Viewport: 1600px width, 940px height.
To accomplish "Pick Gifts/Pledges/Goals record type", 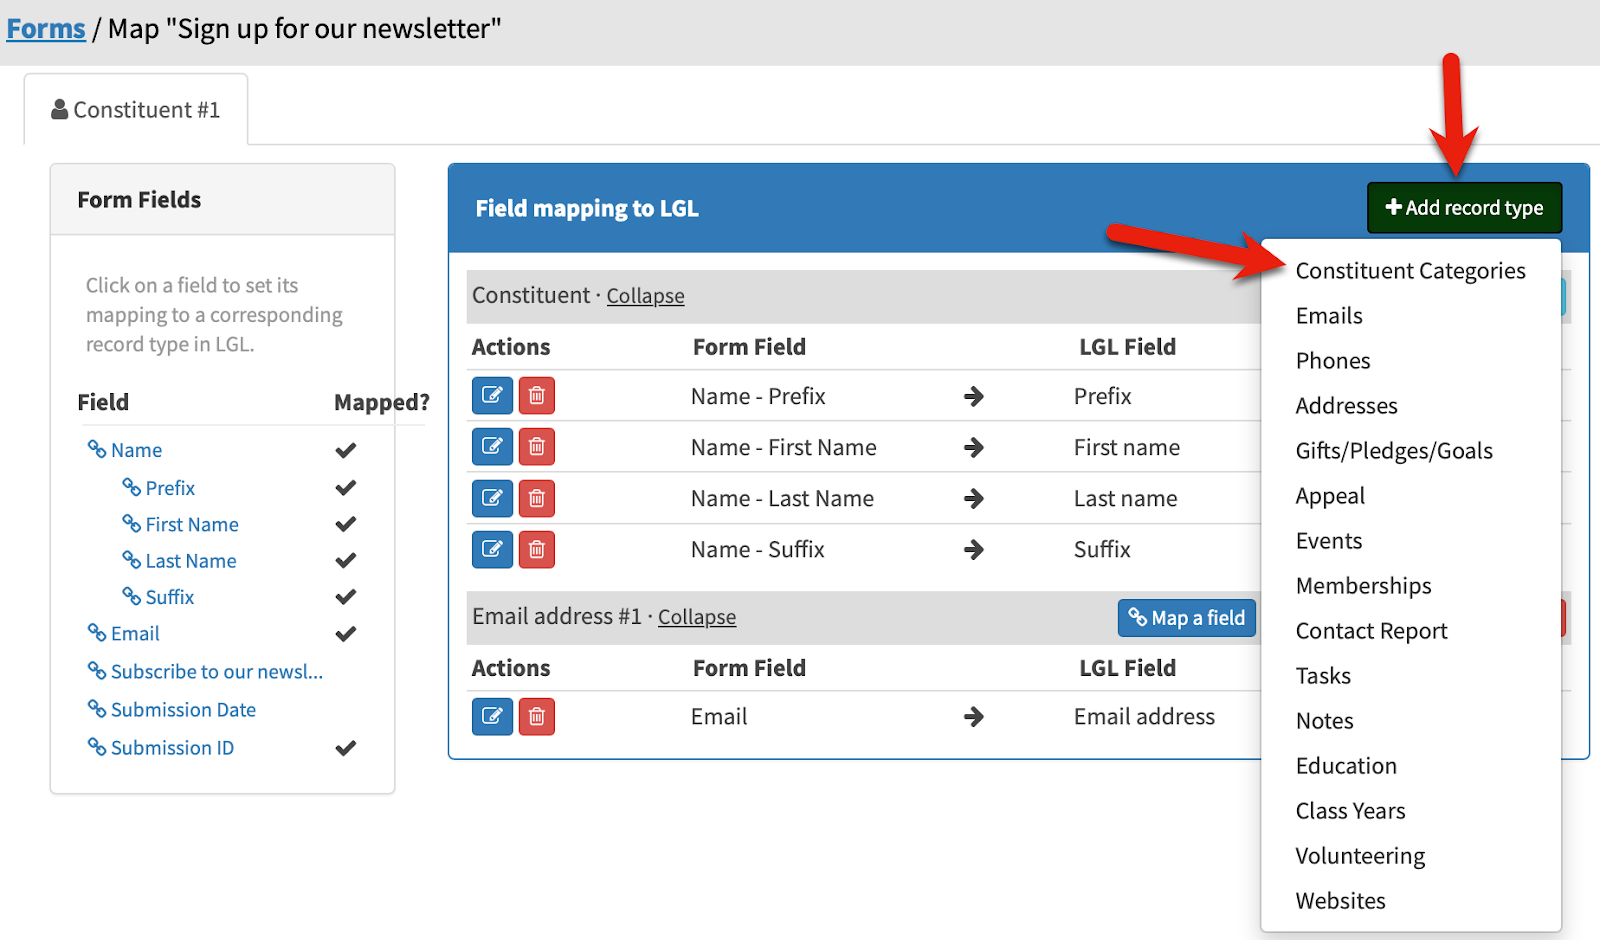I will click(x=1394, y=451).
